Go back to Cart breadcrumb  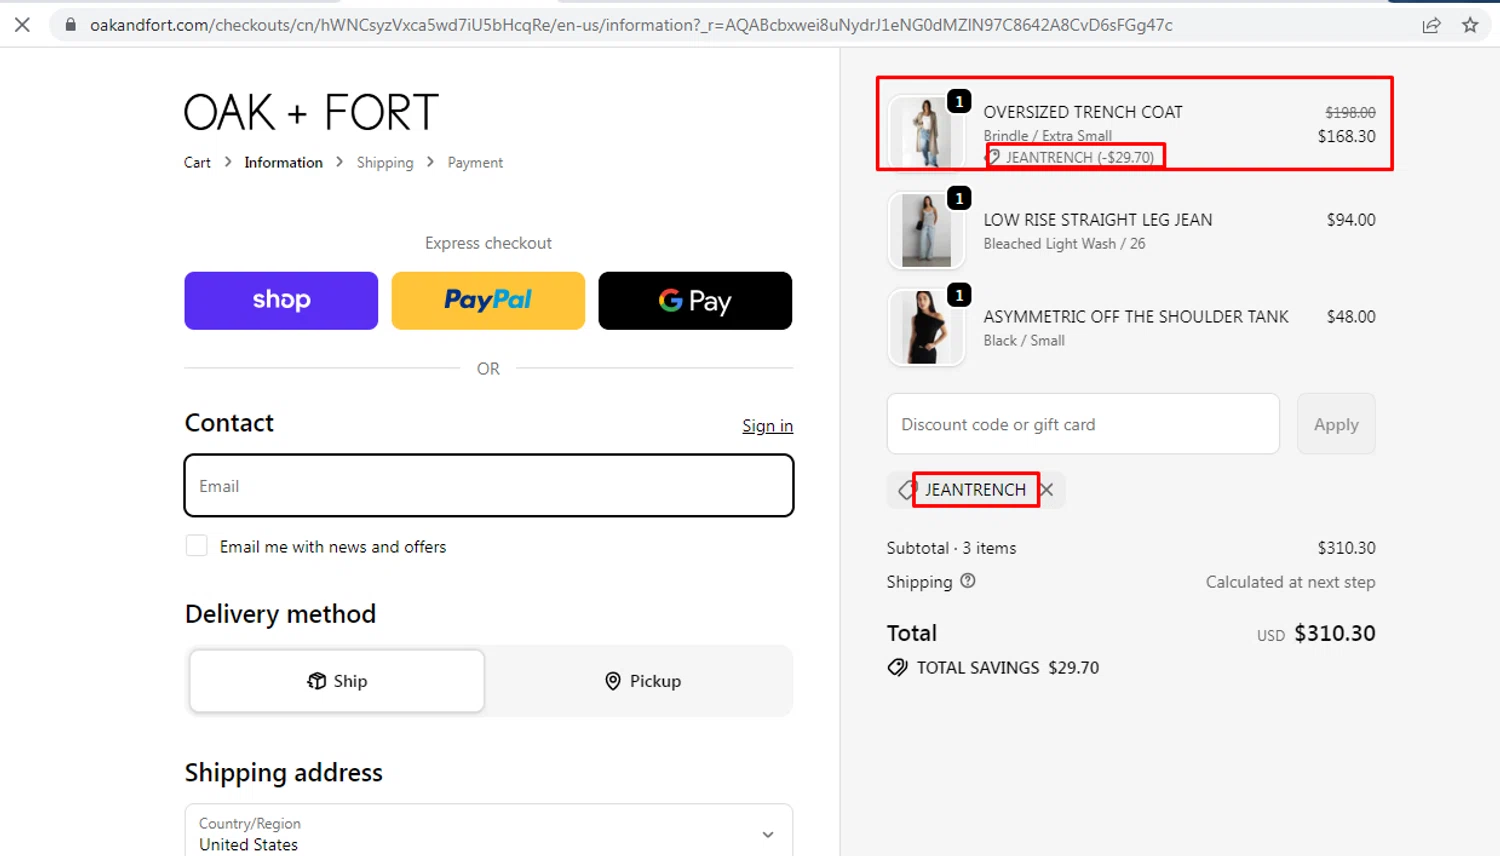[x=197, y=162]
